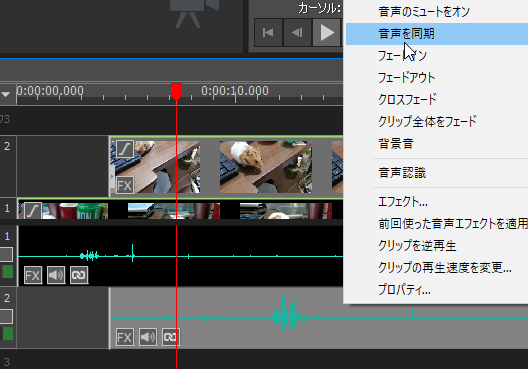Click hamster thumbnail on video track 2
The width and height of the screenshot is (528, 369).
[x=266, y=167]
